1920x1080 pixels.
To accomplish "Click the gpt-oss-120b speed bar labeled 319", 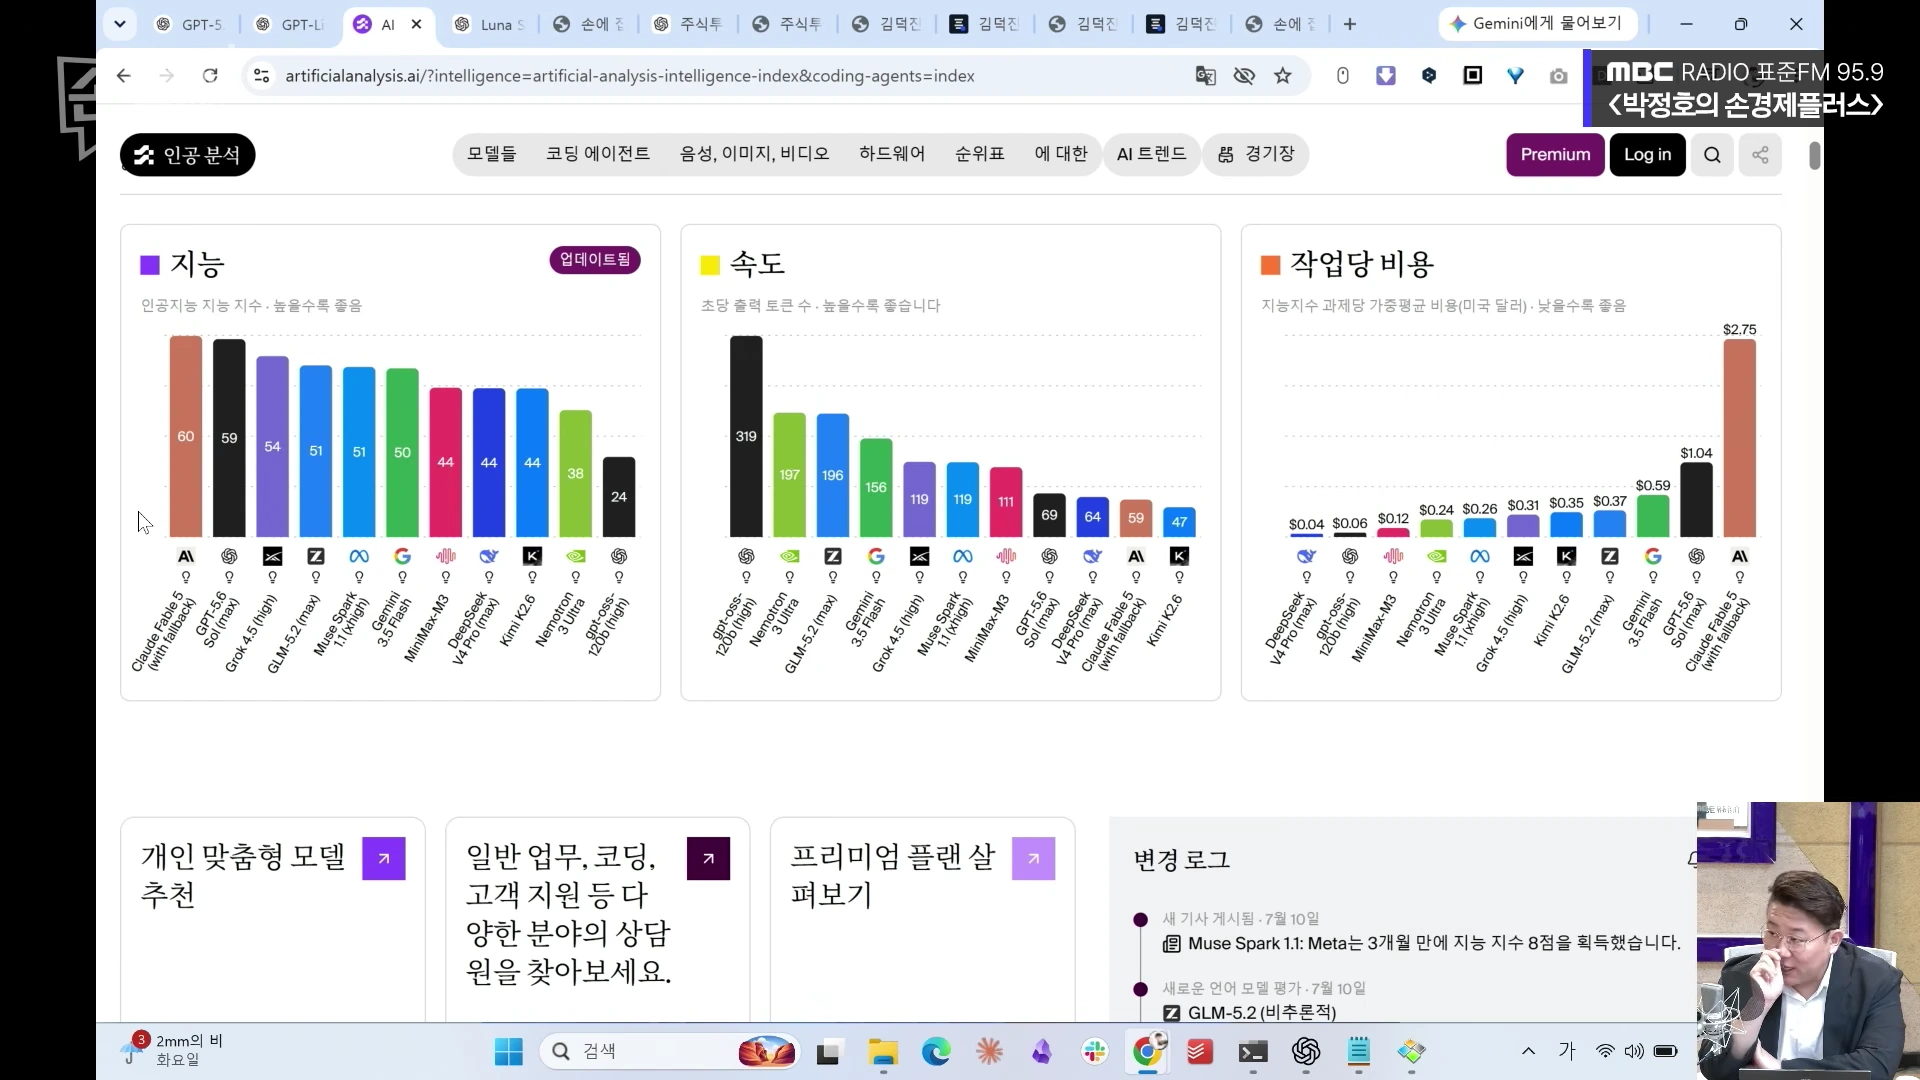I will coord(746,437).
